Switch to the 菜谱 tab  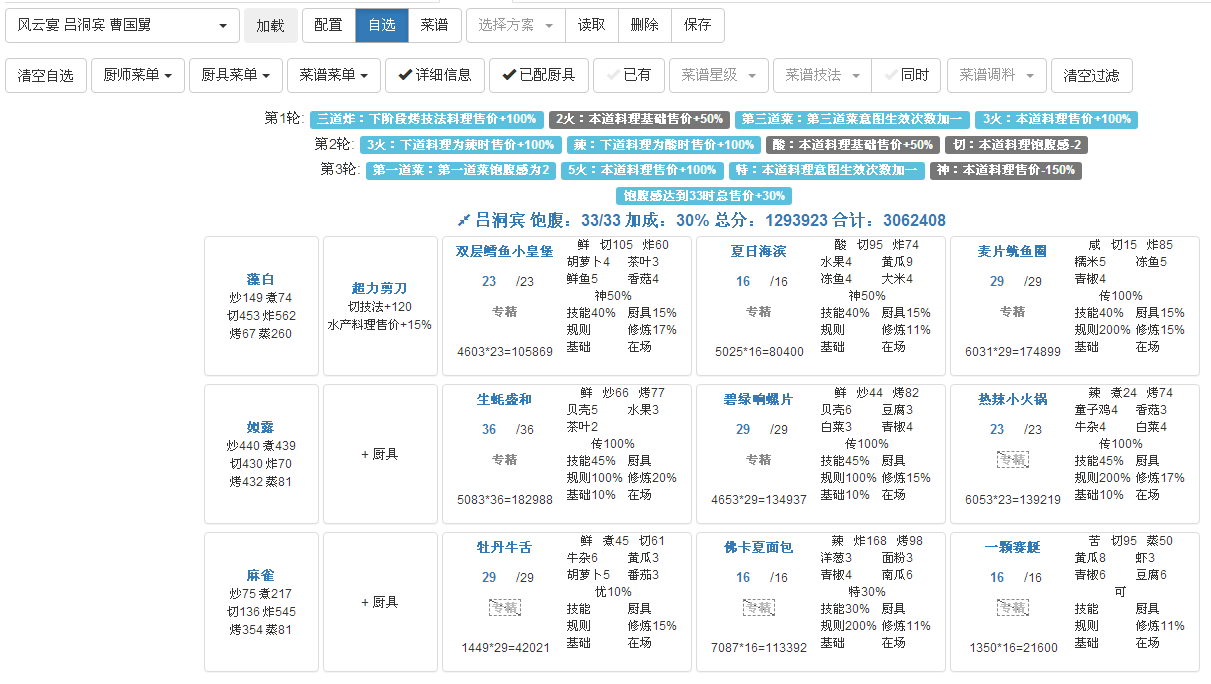coord(434,25)
